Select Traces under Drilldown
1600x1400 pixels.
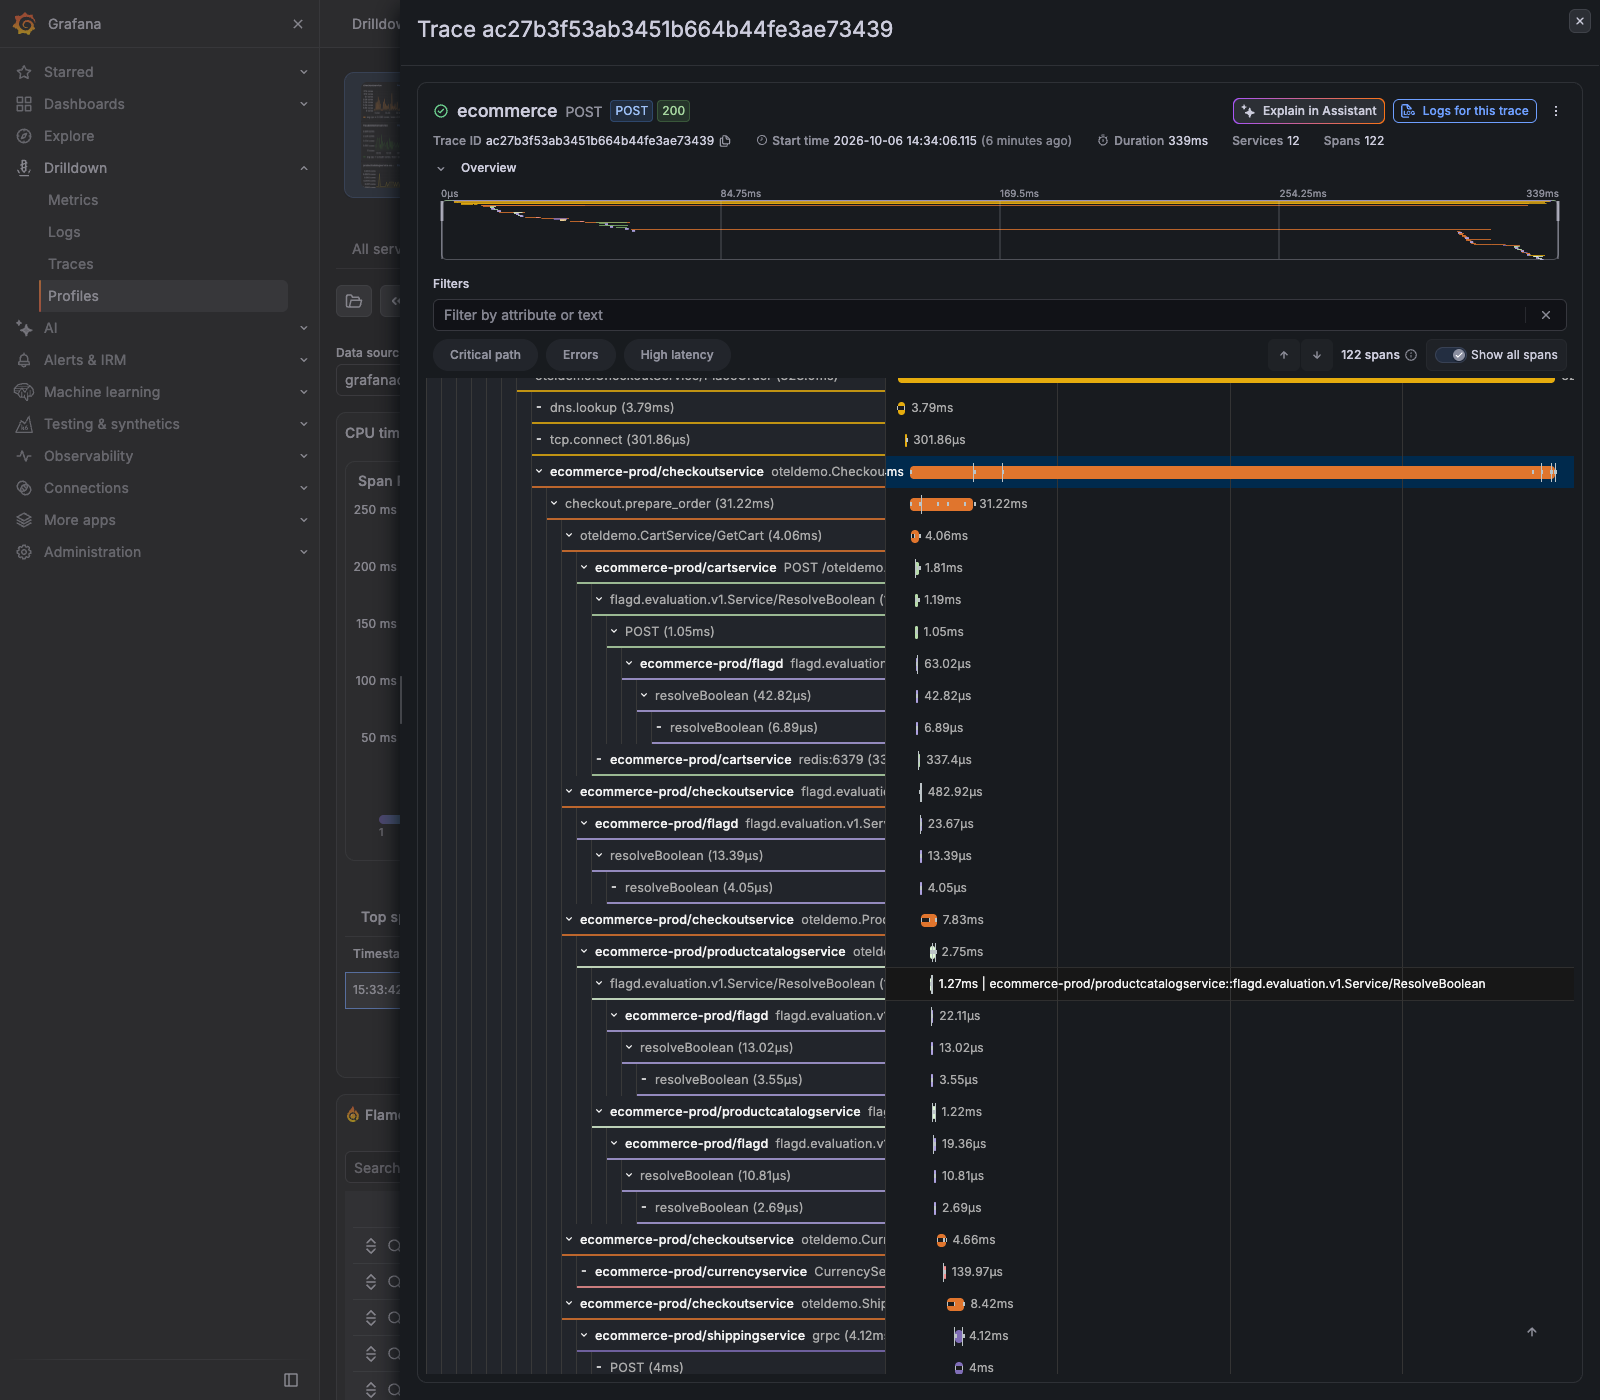[71, 264]
